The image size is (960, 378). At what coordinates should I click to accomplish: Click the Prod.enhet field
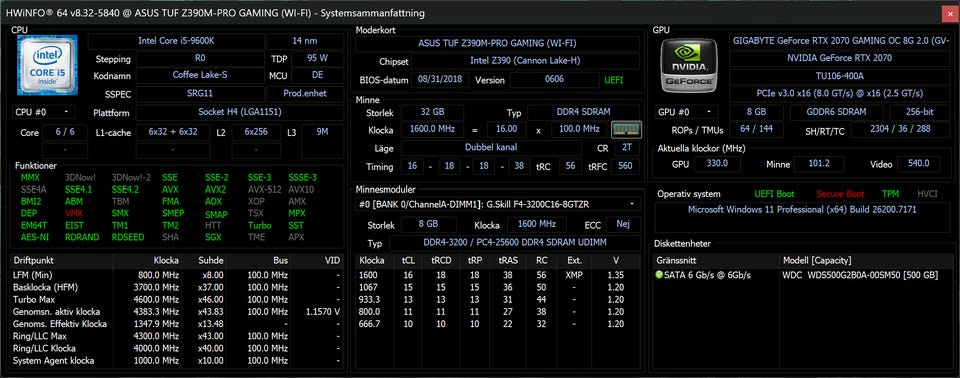[x=304, y=94]
